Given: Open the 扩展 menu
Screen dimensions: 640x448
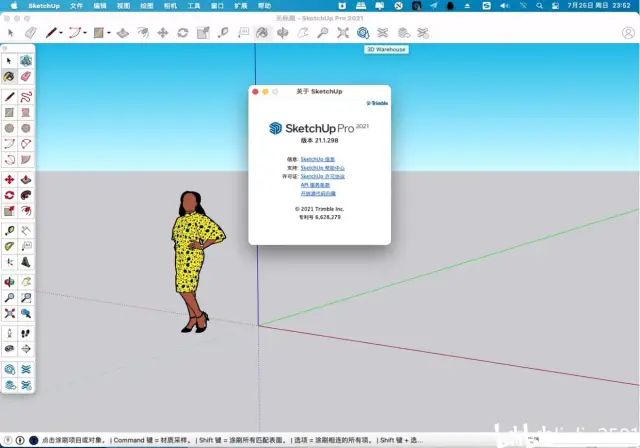Looking at the screenshot, I should point(241,6).
